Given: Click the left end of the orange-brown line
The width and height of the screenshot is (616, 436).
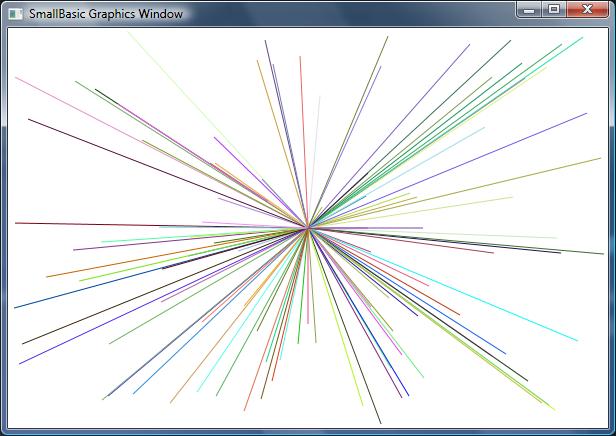Looking at the screenshot, I should click(x=47, y=276).
